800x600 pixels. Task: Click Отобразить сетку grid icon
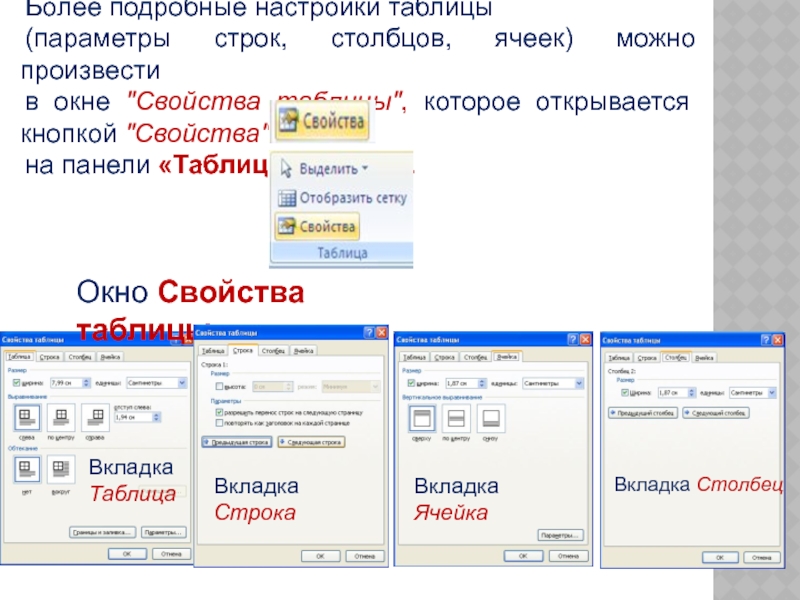[287, 198]
